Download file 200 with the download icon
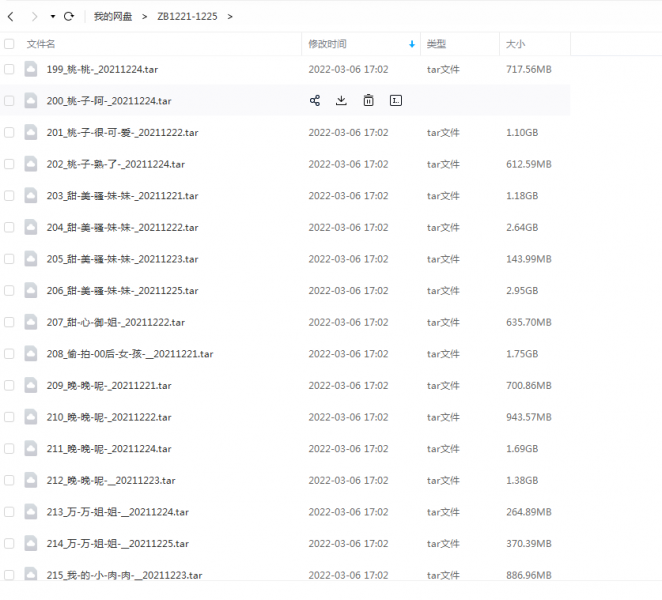Viewport: 662px width, 600px height. pos(341,101)
